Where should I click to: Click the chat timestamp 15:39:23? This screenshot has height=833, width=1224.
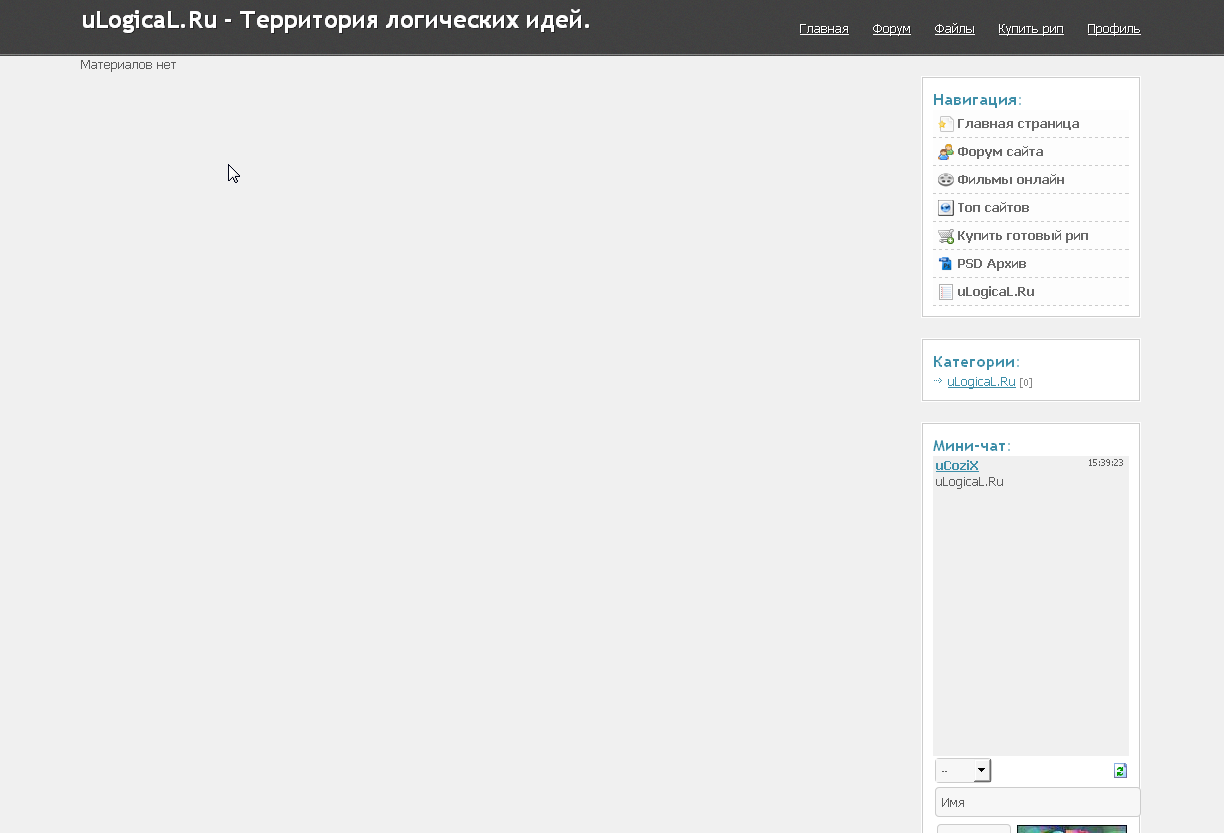1105,463
